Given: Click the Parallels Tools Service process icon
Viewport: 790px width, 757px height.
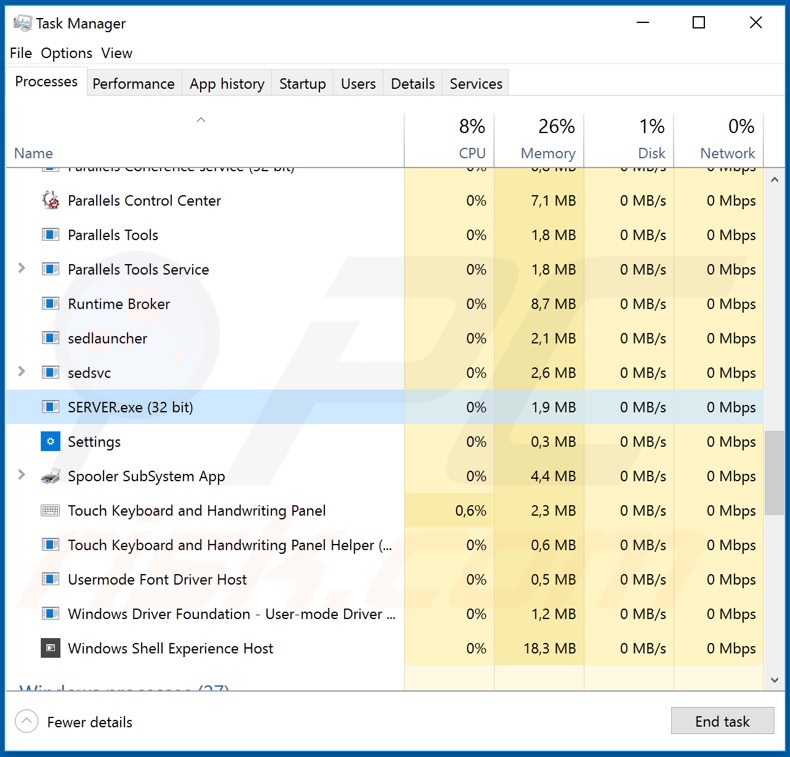Looking at the screenshot, I should pyautogui.click(x=50, y=269).
